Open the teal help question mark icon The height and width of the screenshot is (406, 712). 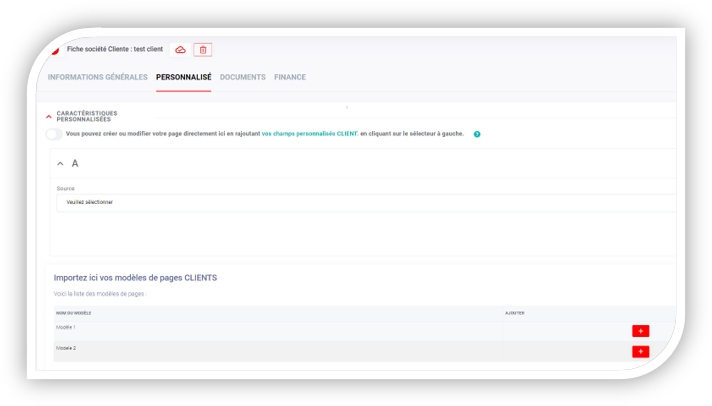point(477,134)
